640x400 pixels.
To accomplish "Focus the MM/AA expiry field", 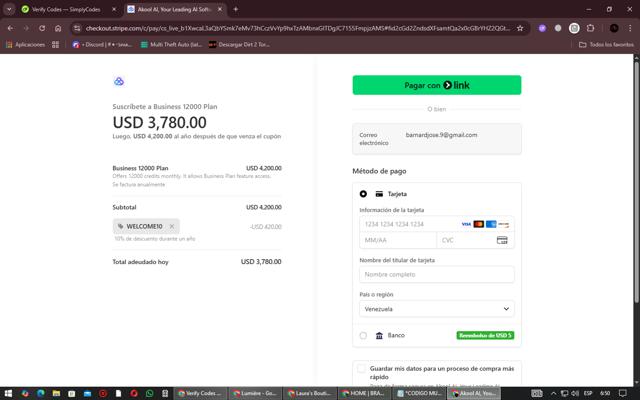I will click(398, 240).
